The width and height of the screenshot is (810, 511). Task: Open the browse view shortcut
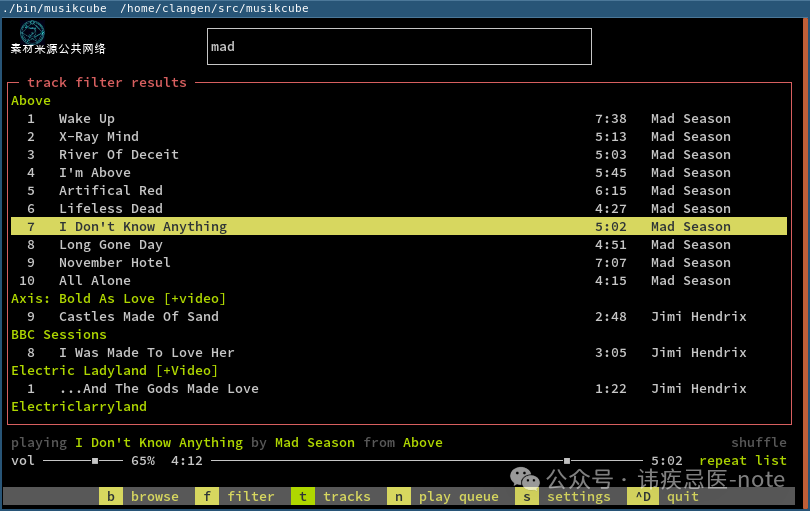point(139,497)
